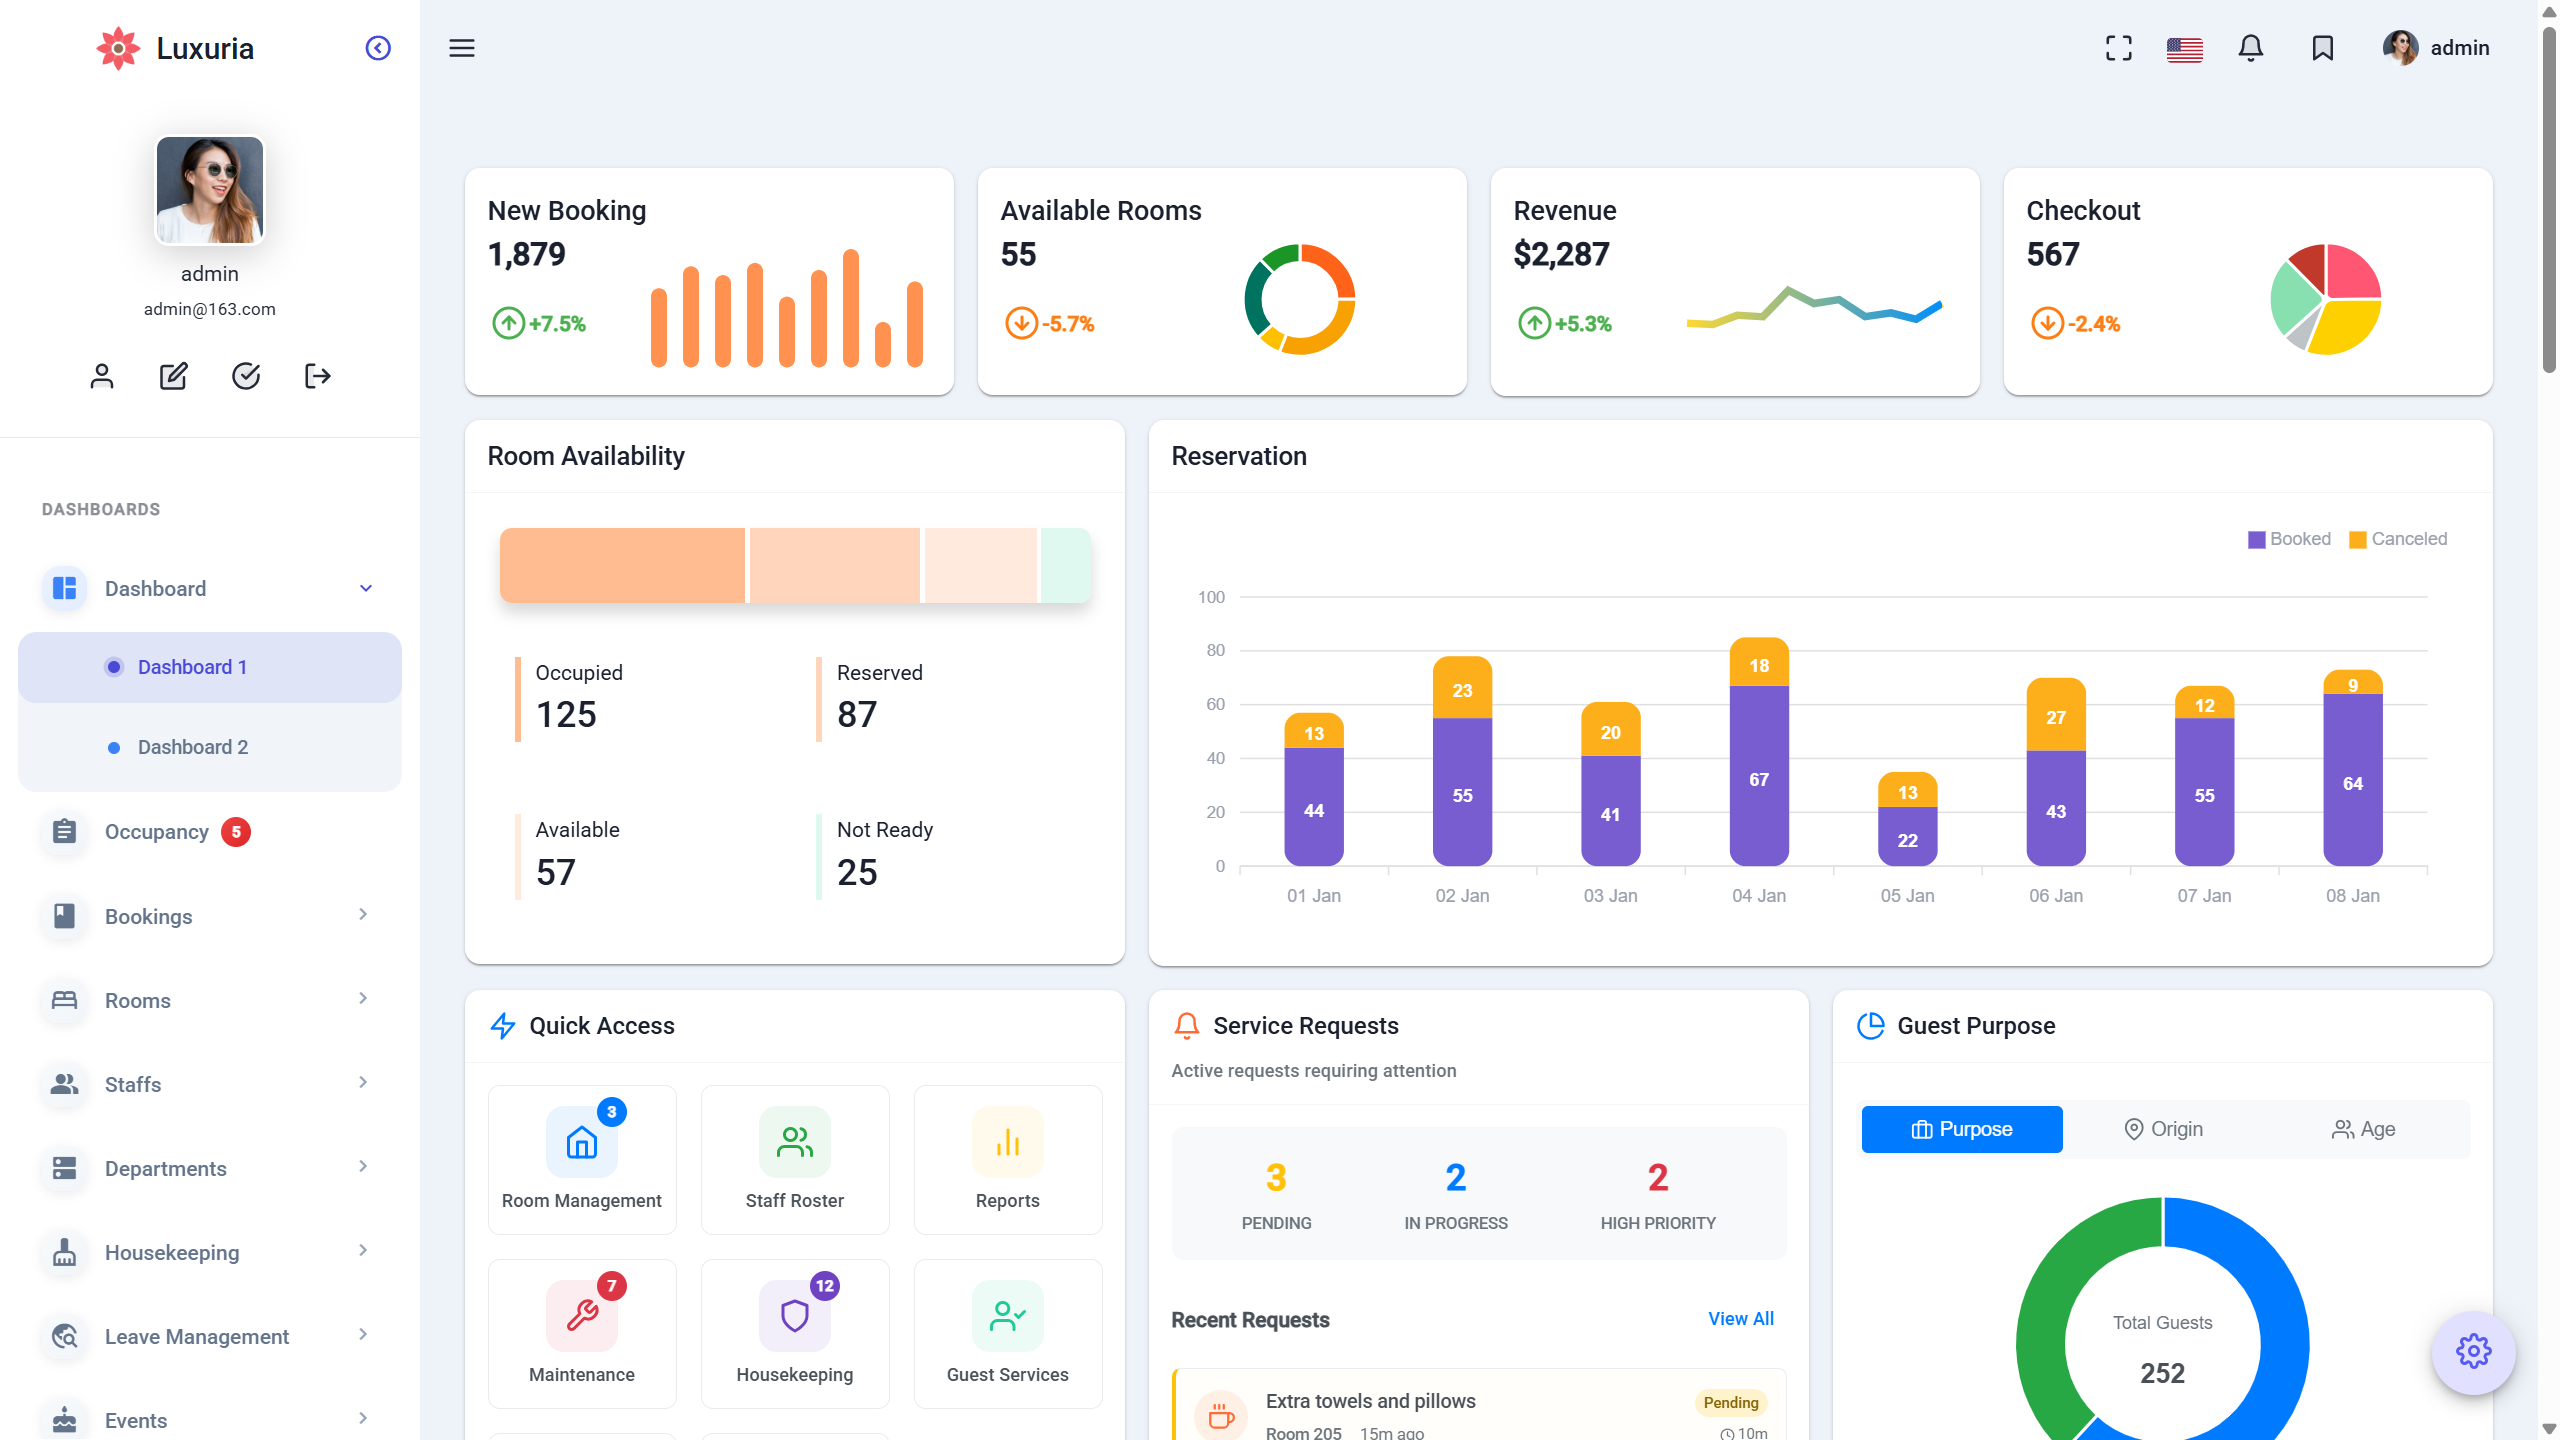Switch to the Origin tab
Image resolution: width=2560 pixels, height=1440 pixels.
2163,1129
